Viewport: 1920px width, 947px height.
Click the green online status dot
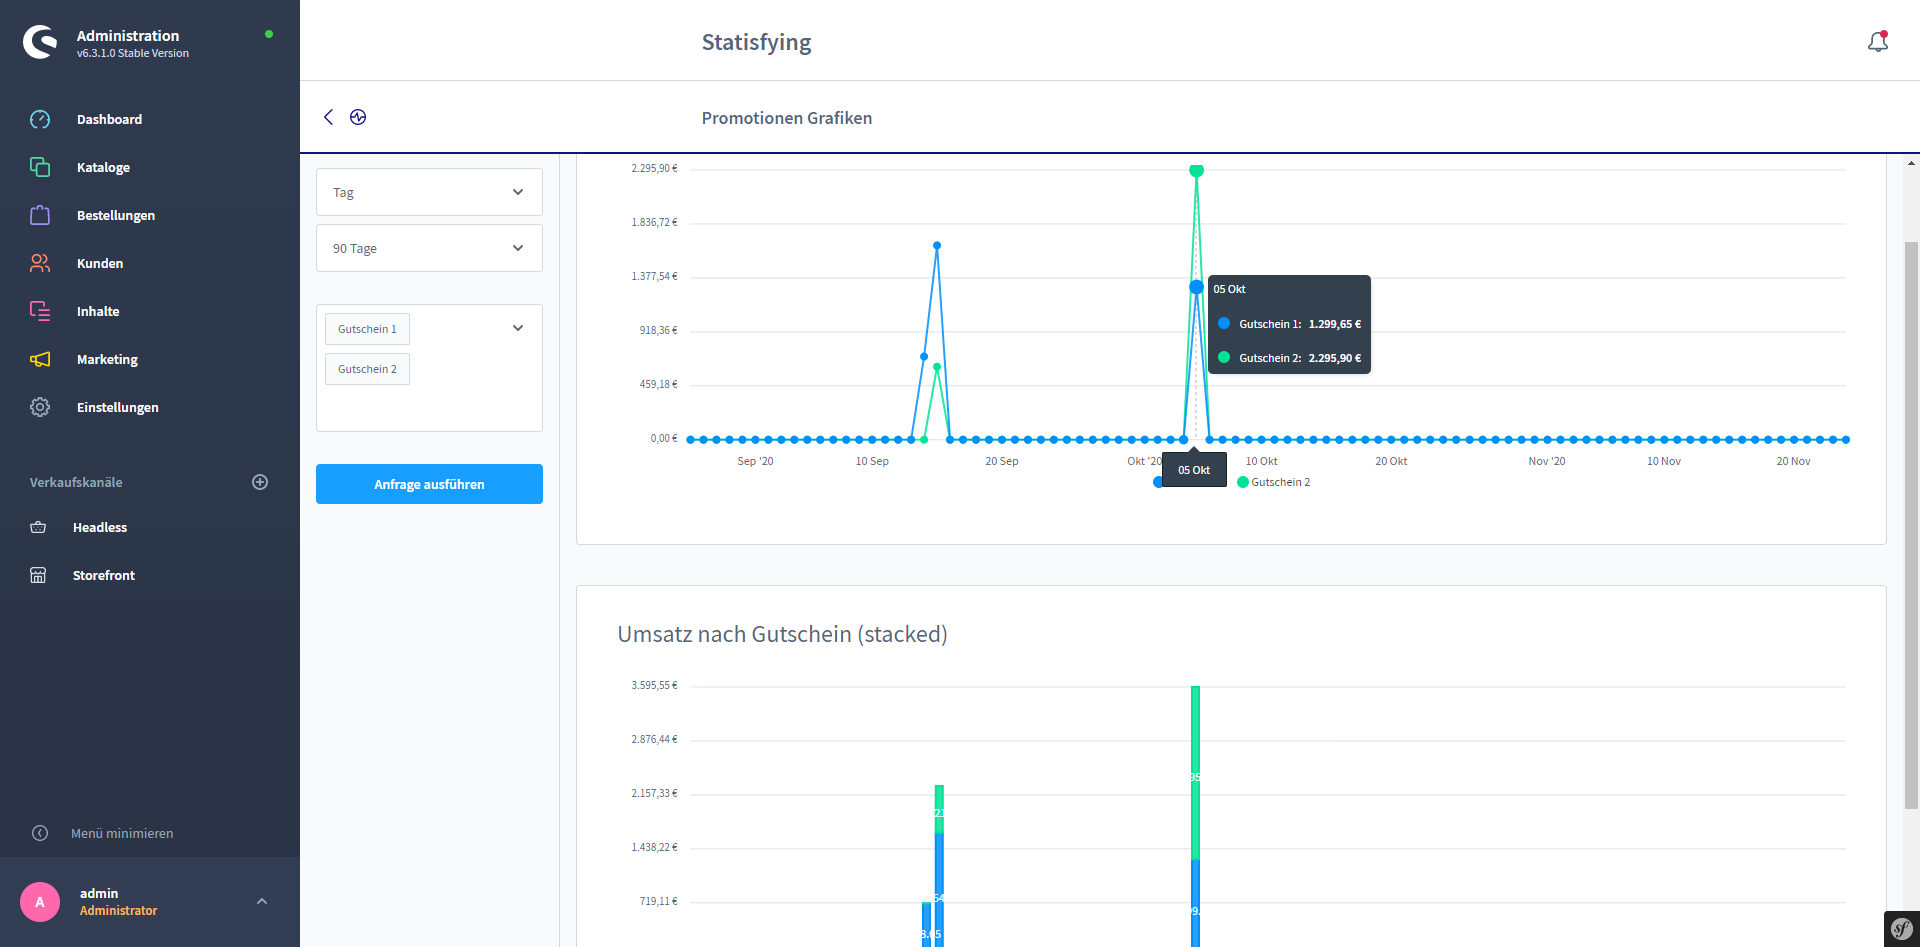269,34
